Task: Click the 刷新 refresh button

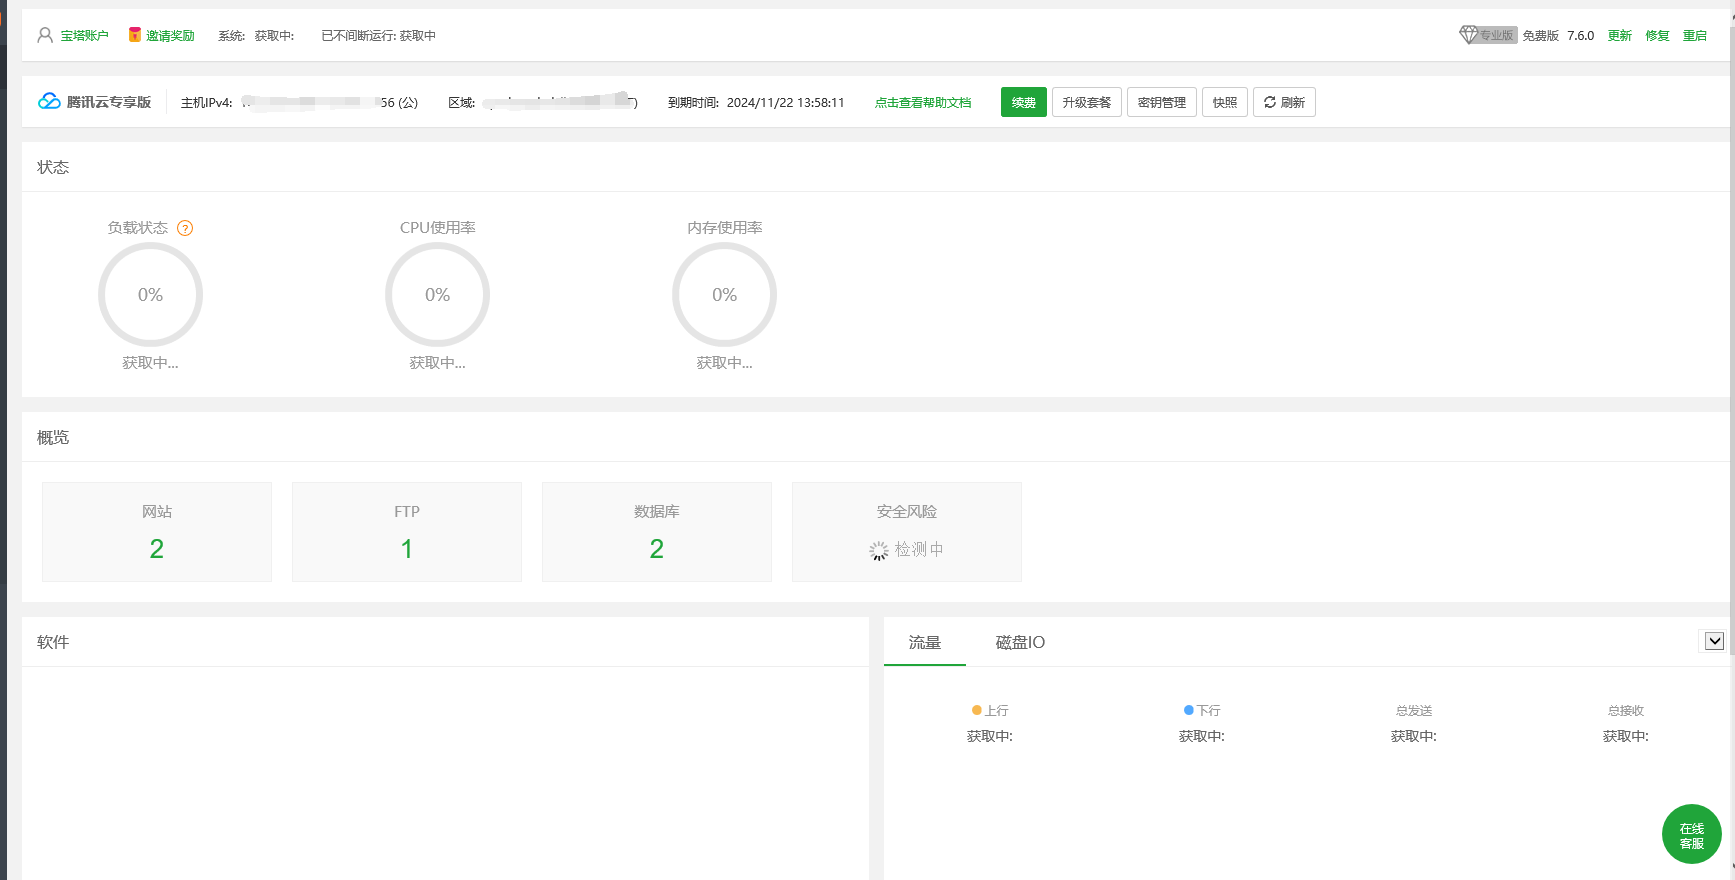Action: [1284, 102]
